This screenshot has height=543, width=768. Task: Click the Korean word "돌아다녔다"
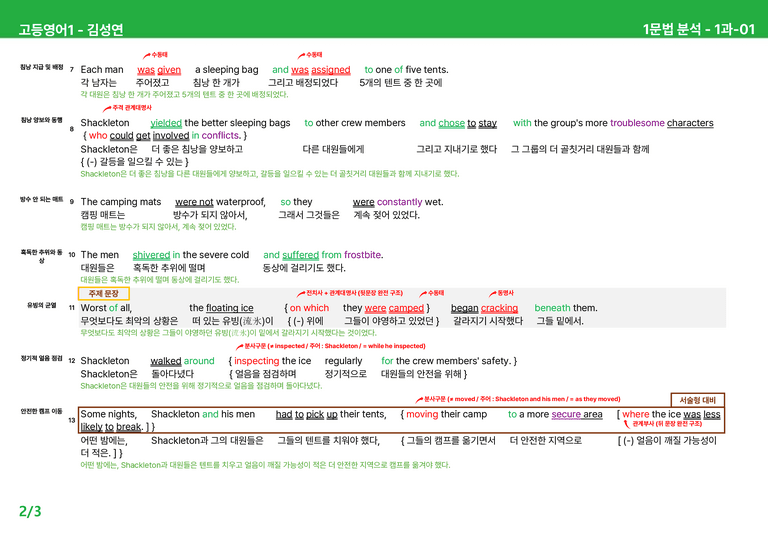point(172,374)
